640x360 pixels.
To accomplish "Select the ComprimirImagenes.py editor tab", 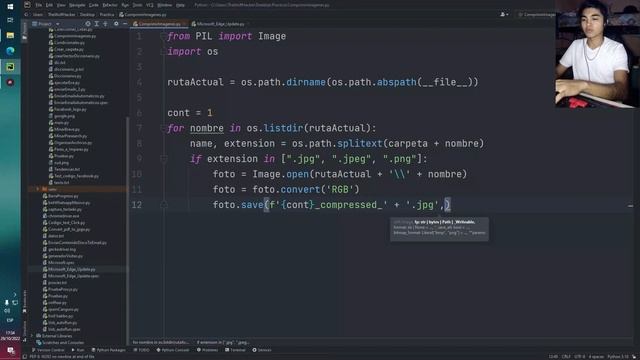I will [159, 24].
